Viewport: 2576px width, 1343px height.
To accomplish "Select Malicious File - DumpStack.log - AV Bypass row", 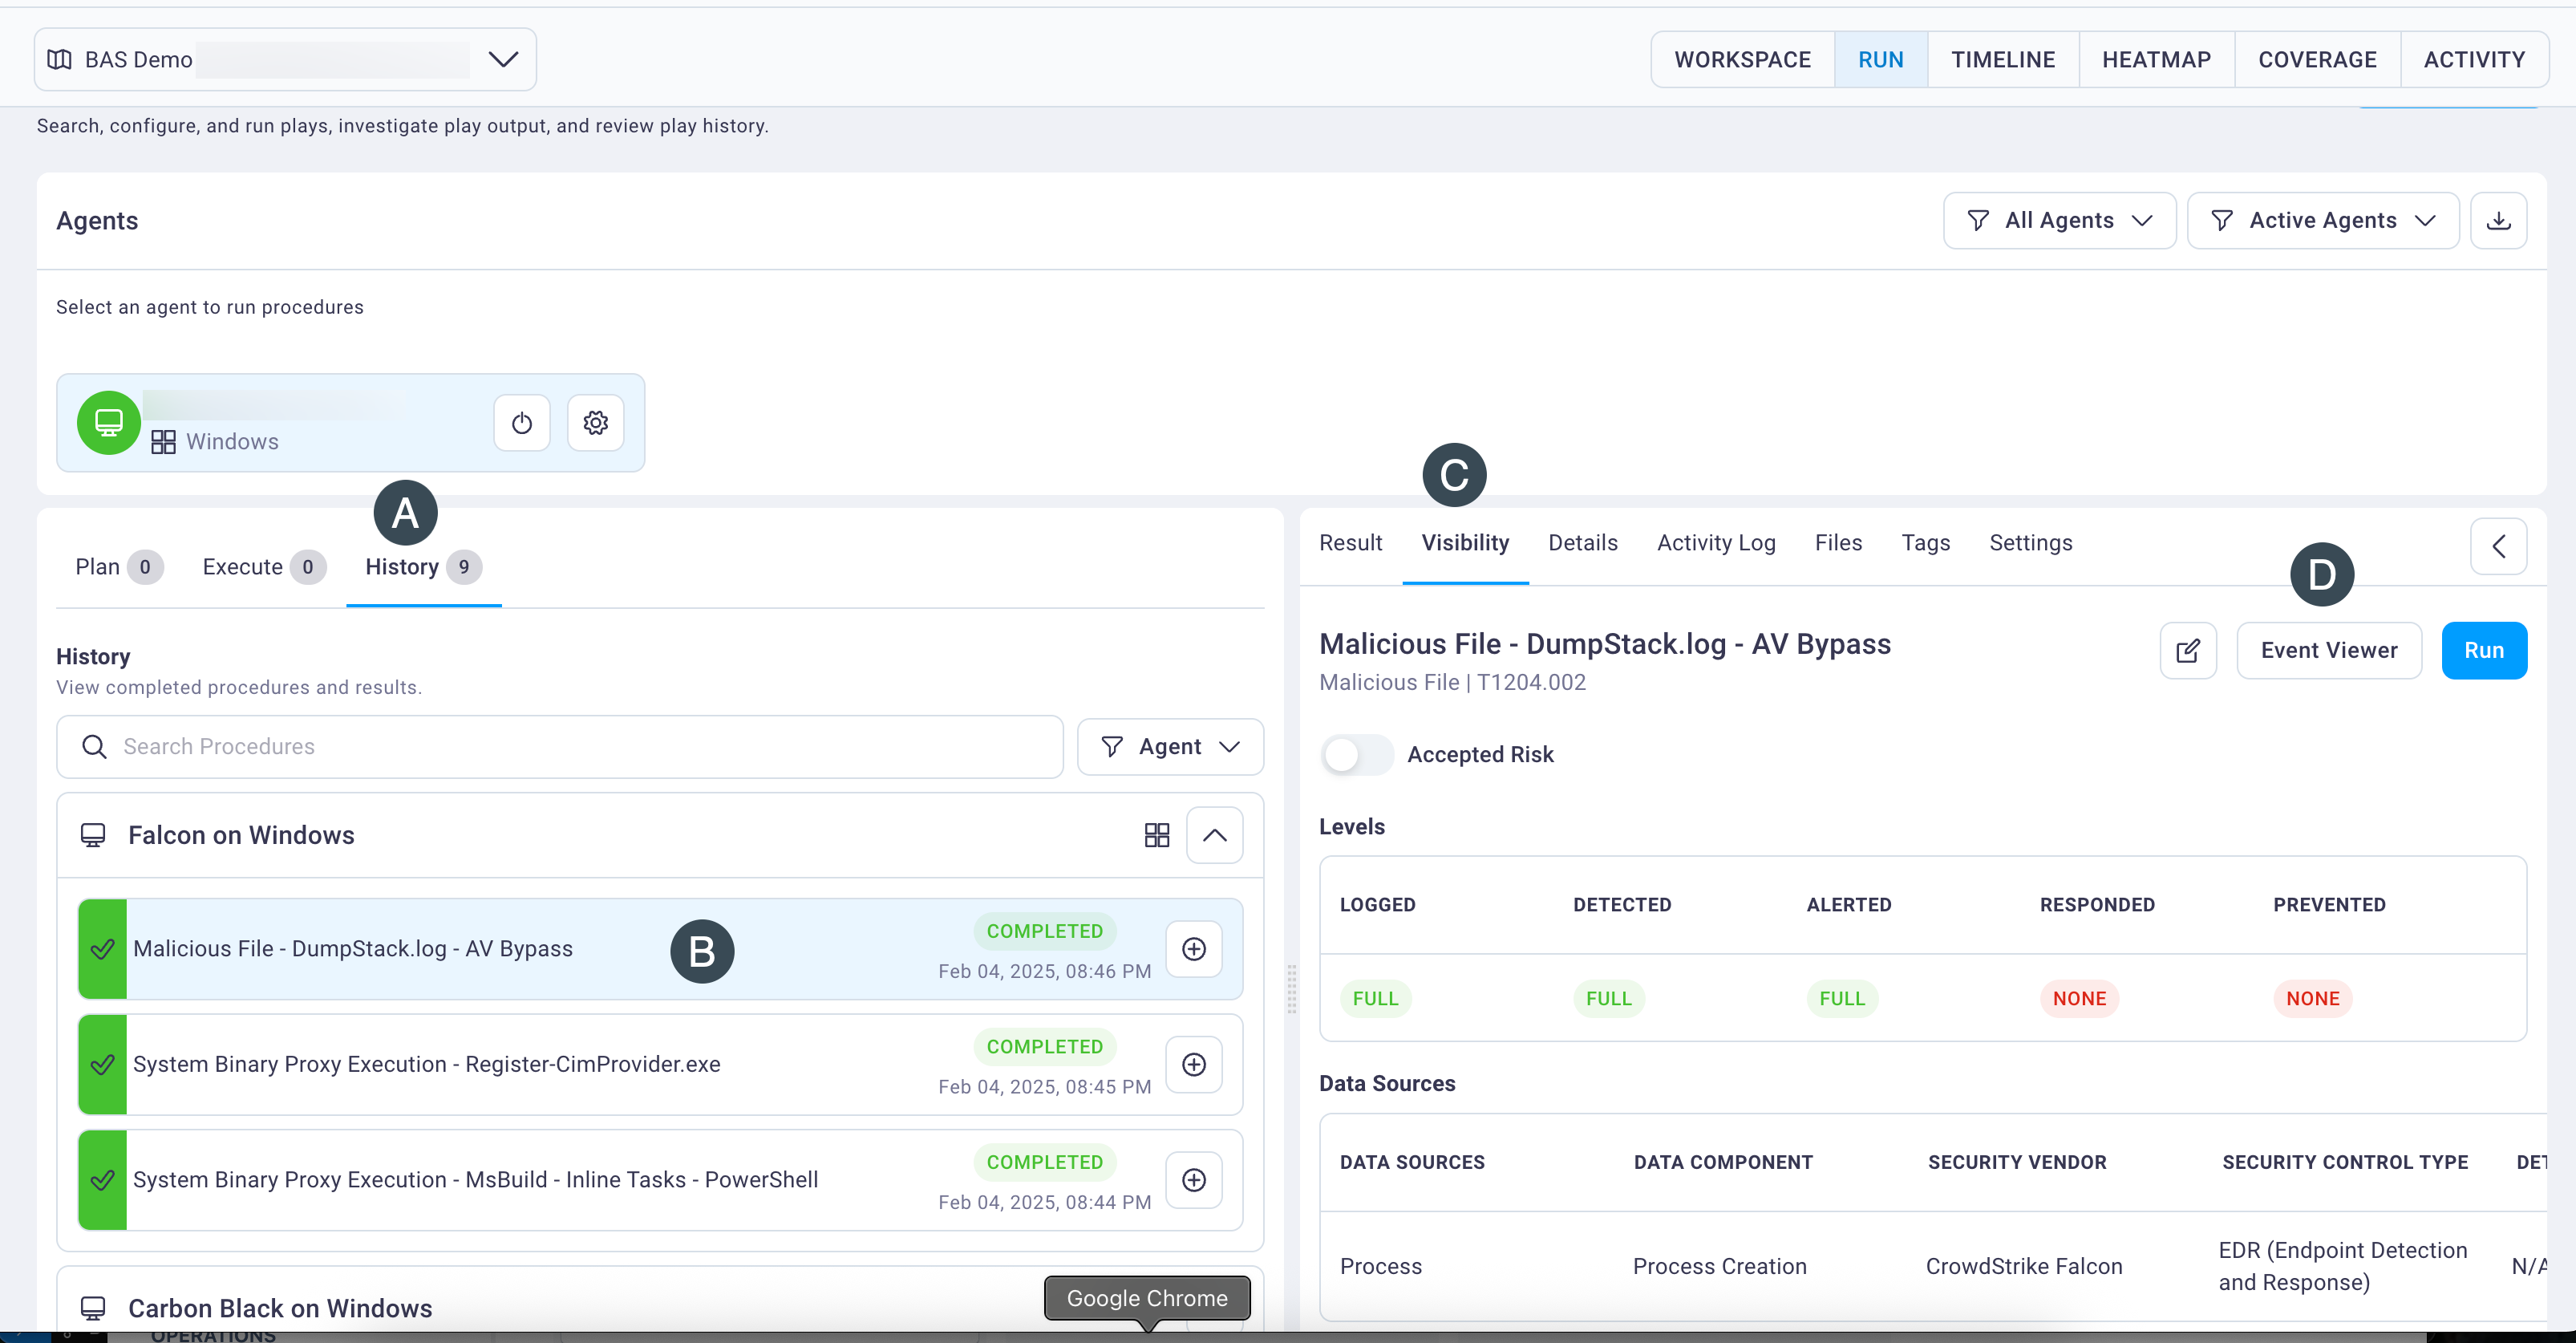I will point(660,949).
